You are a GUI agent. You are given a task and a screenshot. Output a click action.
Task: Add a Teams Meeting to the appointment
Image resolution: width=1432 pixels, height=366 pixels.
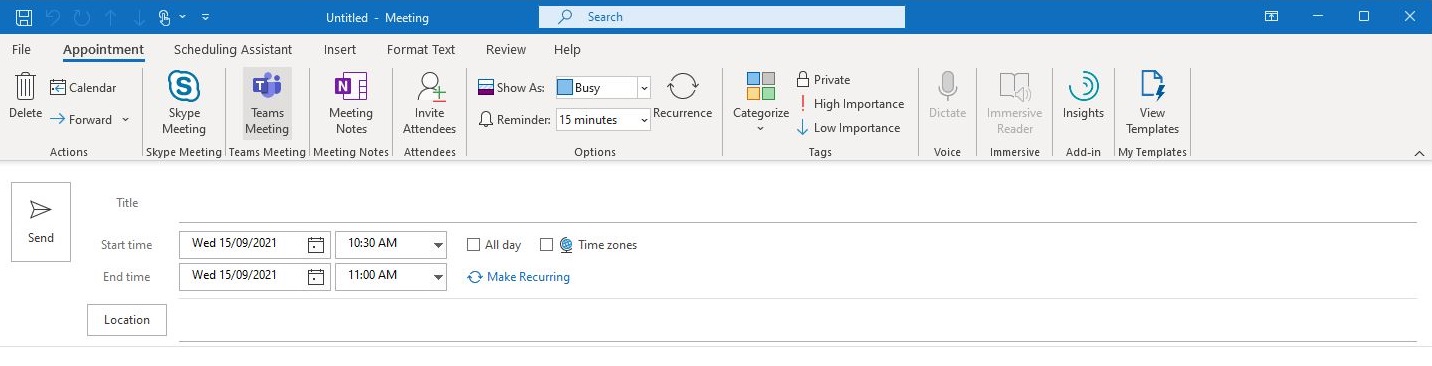(267, 104)
